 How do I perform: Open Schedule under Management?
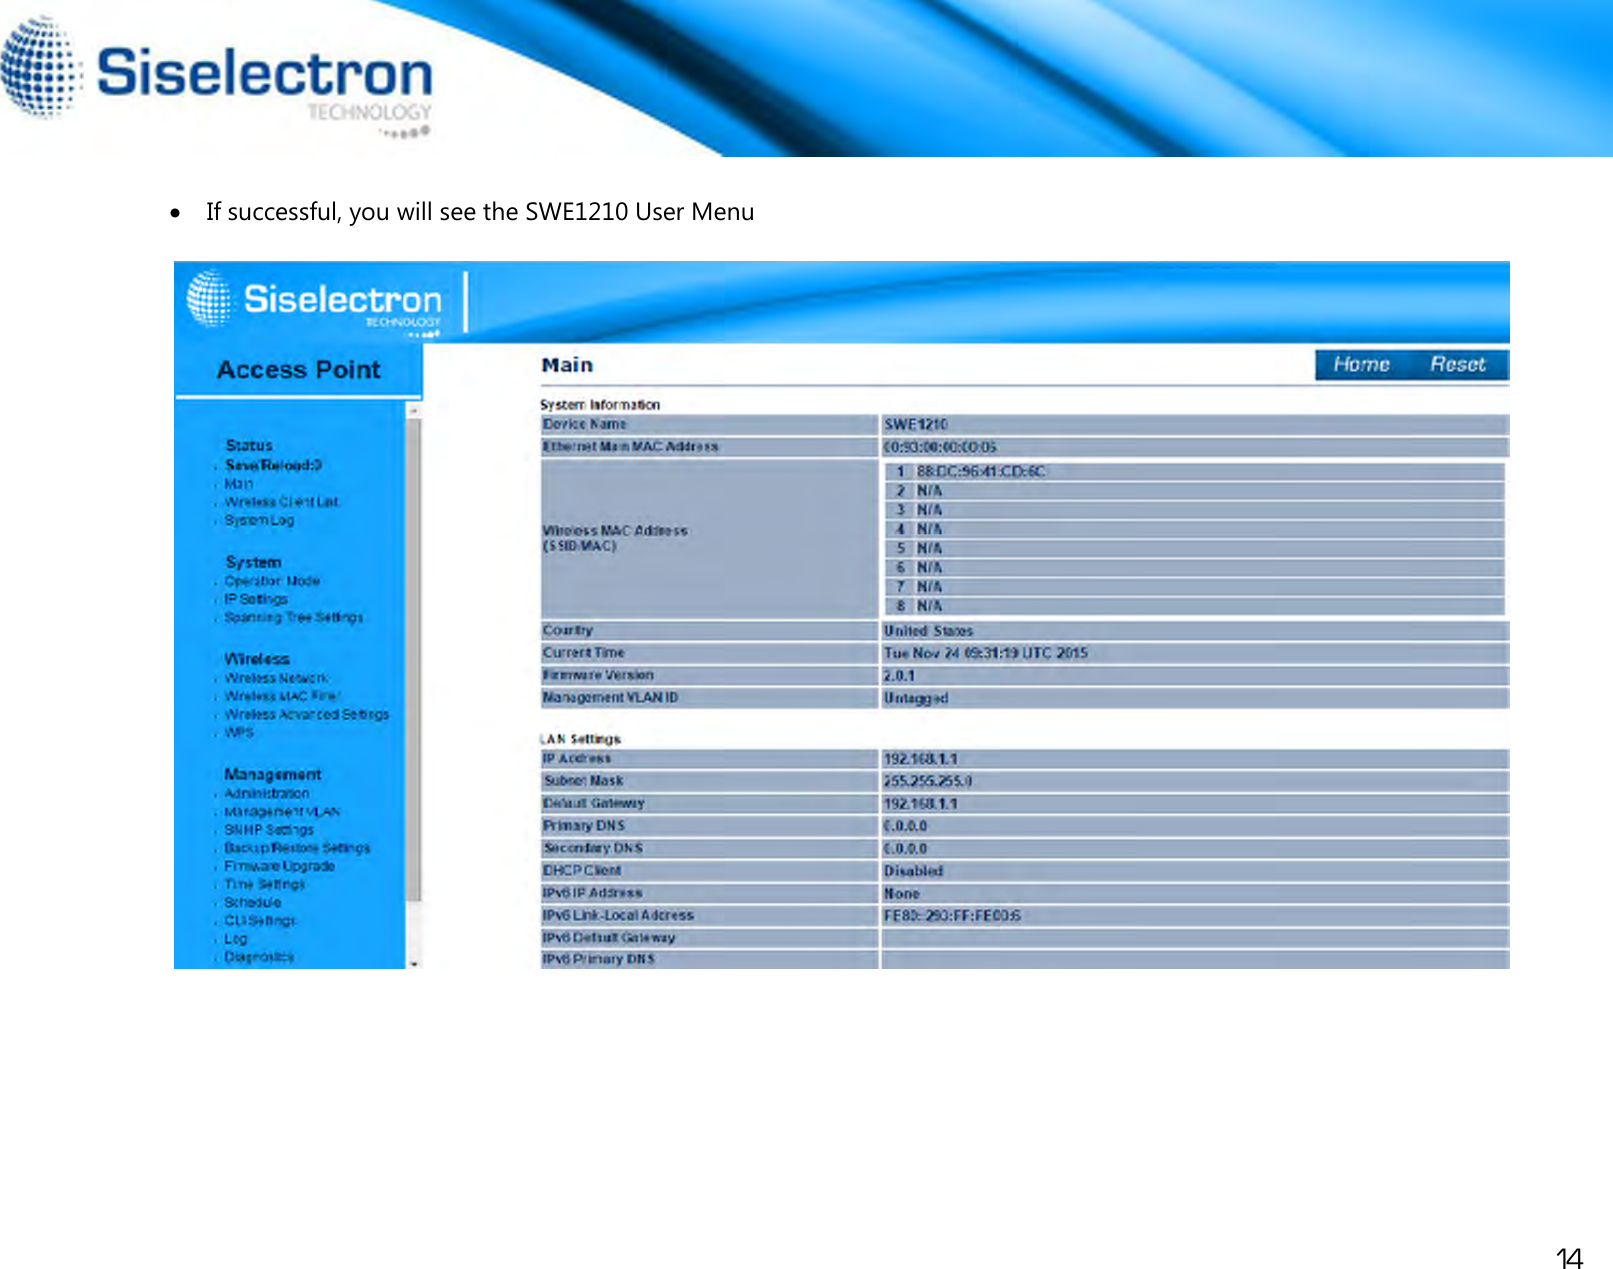[252, 903]
